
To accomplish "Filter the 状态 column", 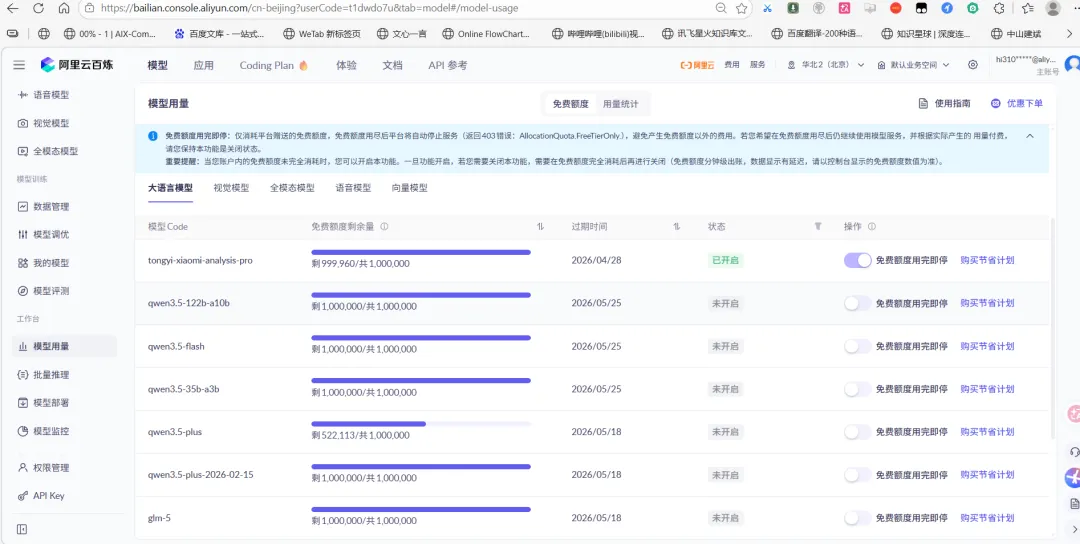I will pos(818,227).
